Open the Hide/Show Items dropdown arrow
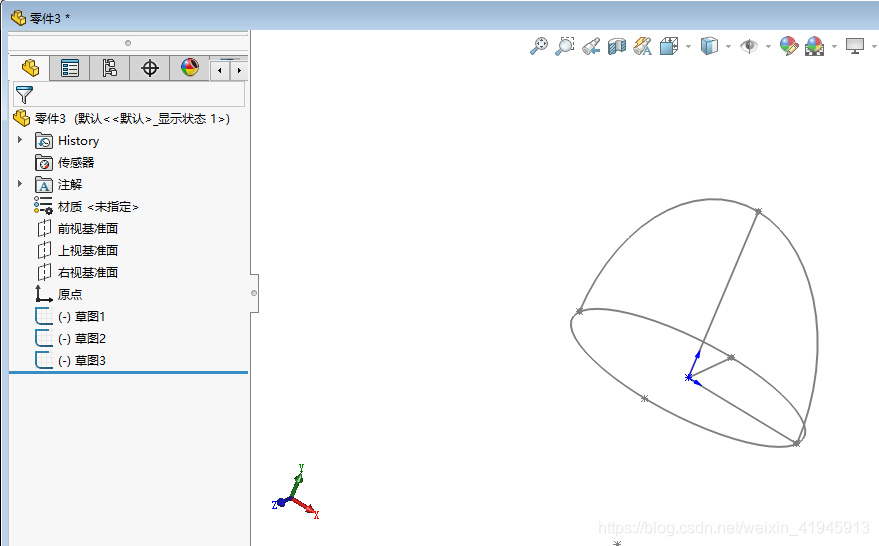This screenshot has width=879, height=546. click(x=768, y=47)
